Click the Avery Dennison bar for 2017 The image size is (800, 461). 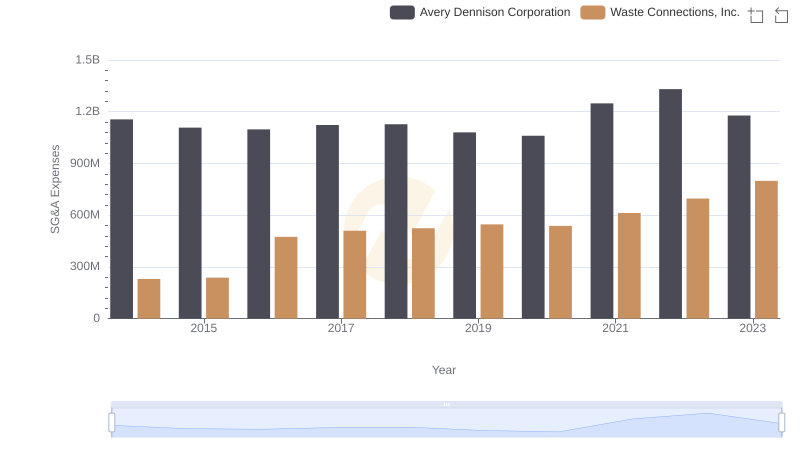click(328, 221)
